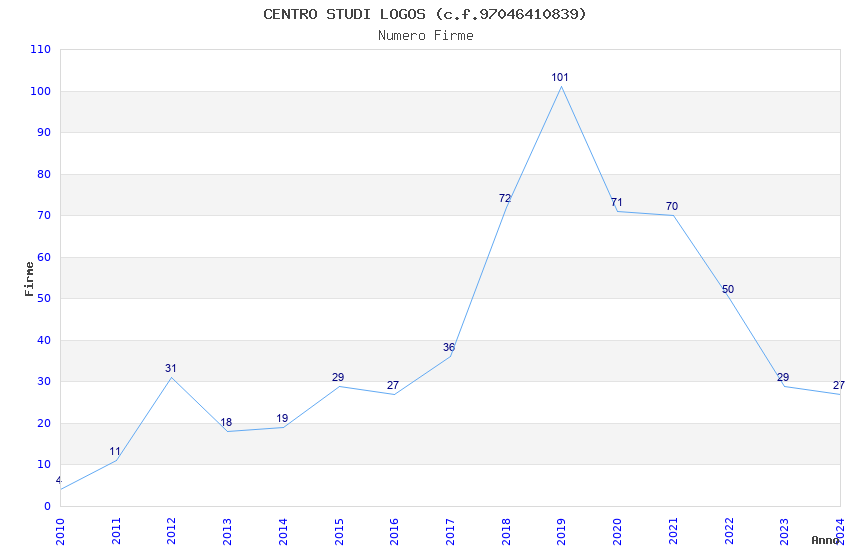Select the 2010 data label 4
The width and height of the screenshot is (850, 550).
pyautogui.click(x=59, y=481)
